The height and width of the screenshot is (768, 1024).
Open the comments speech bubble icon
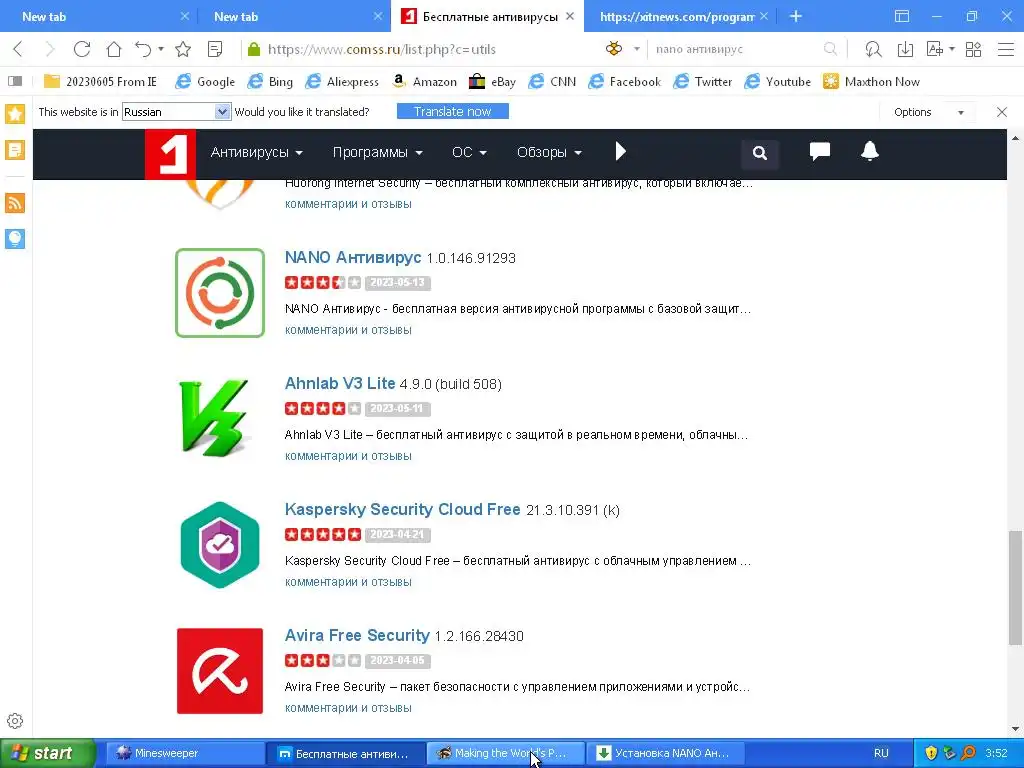820,152
